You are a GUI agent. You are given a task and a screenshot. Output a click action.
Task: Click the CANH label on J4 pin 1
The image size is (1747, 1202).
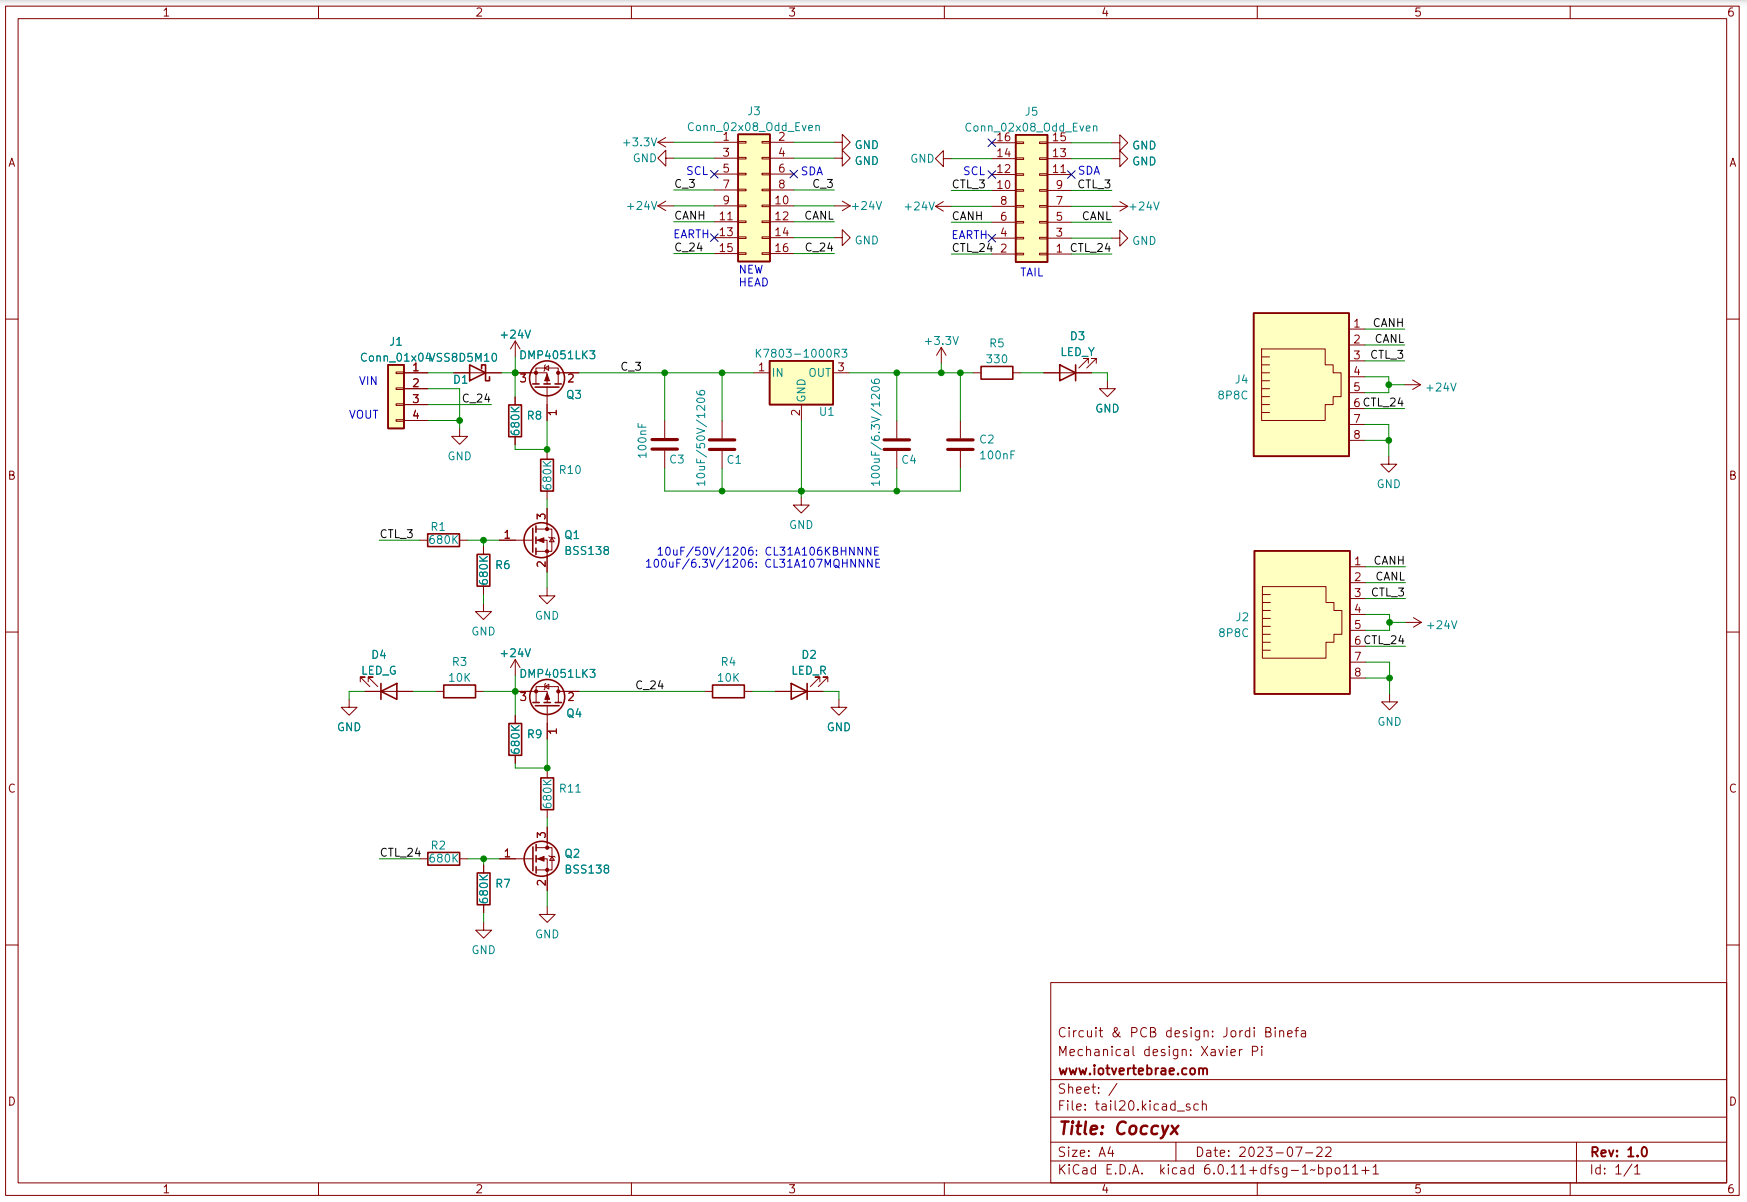click(x=1388, y=323)
